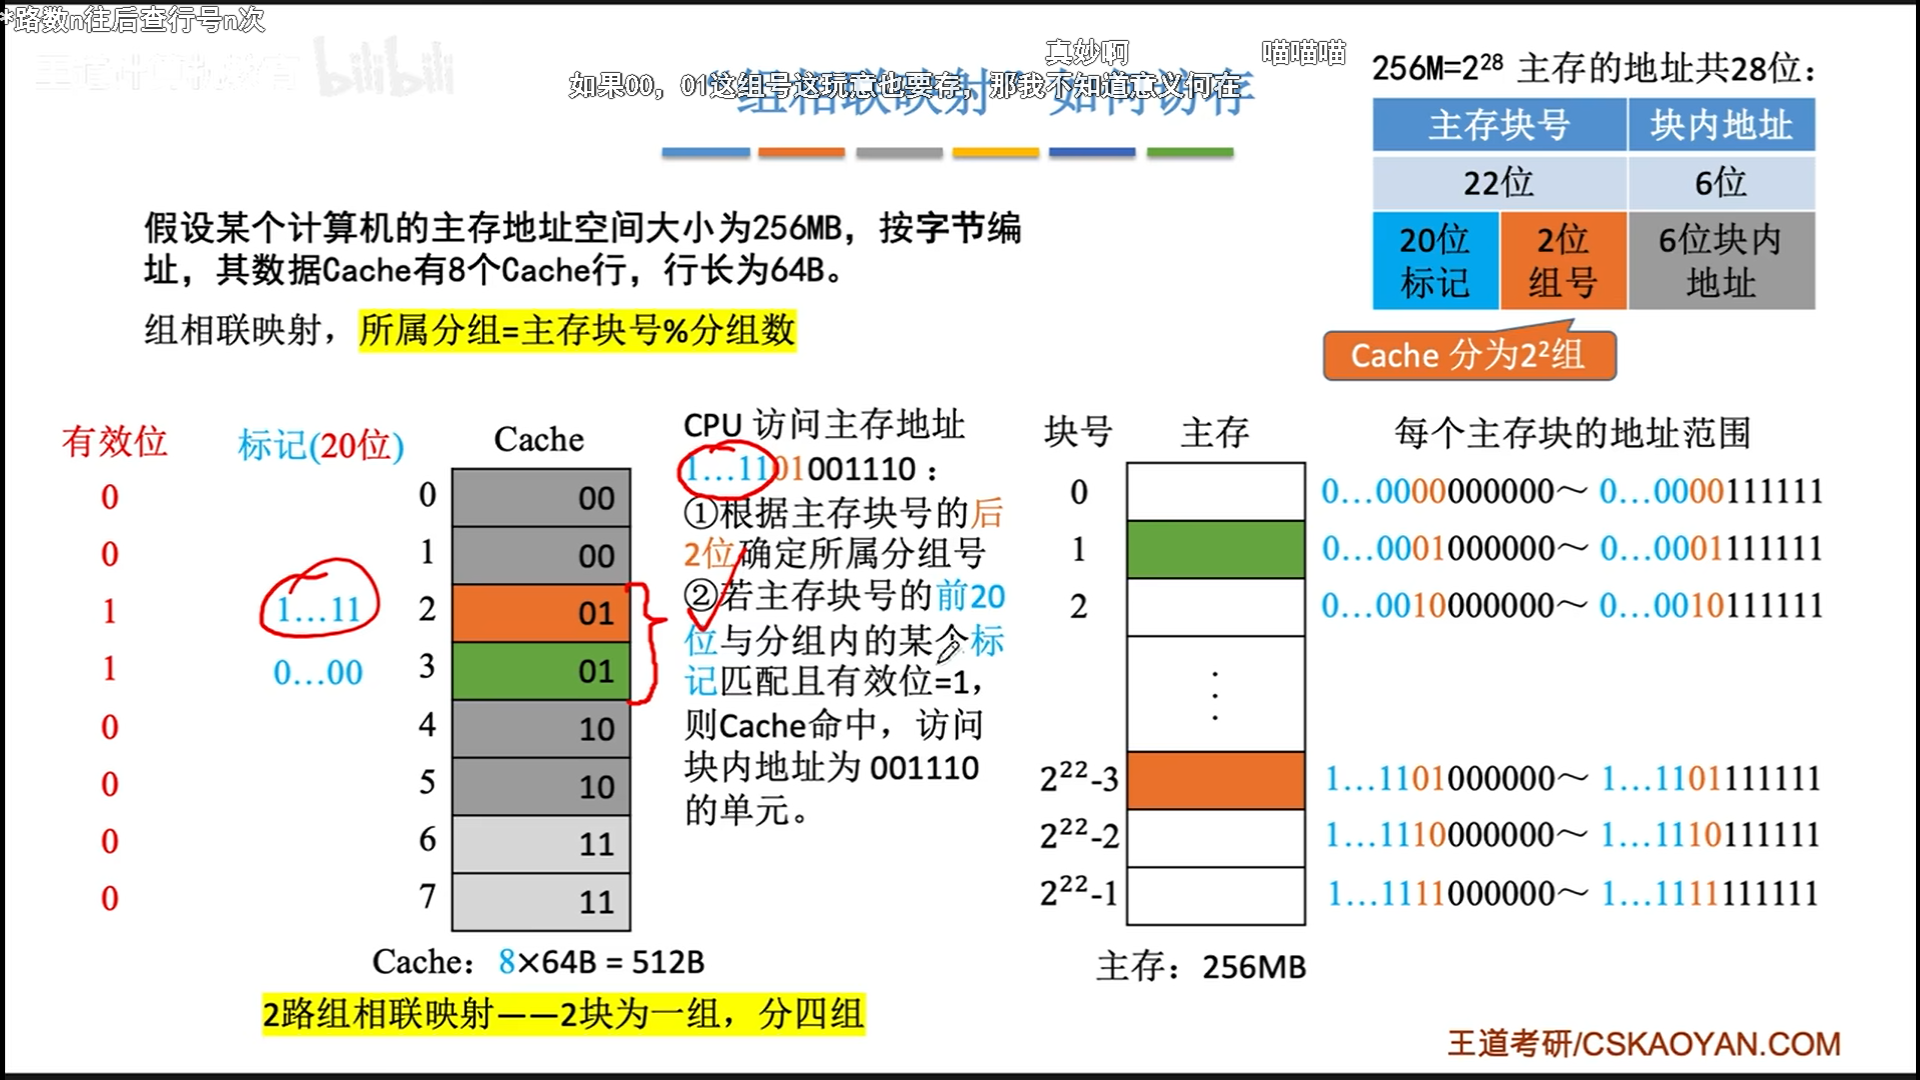Select orange Cache row 2
Screen dimensions: 1920x1080
tap(540, 613)
